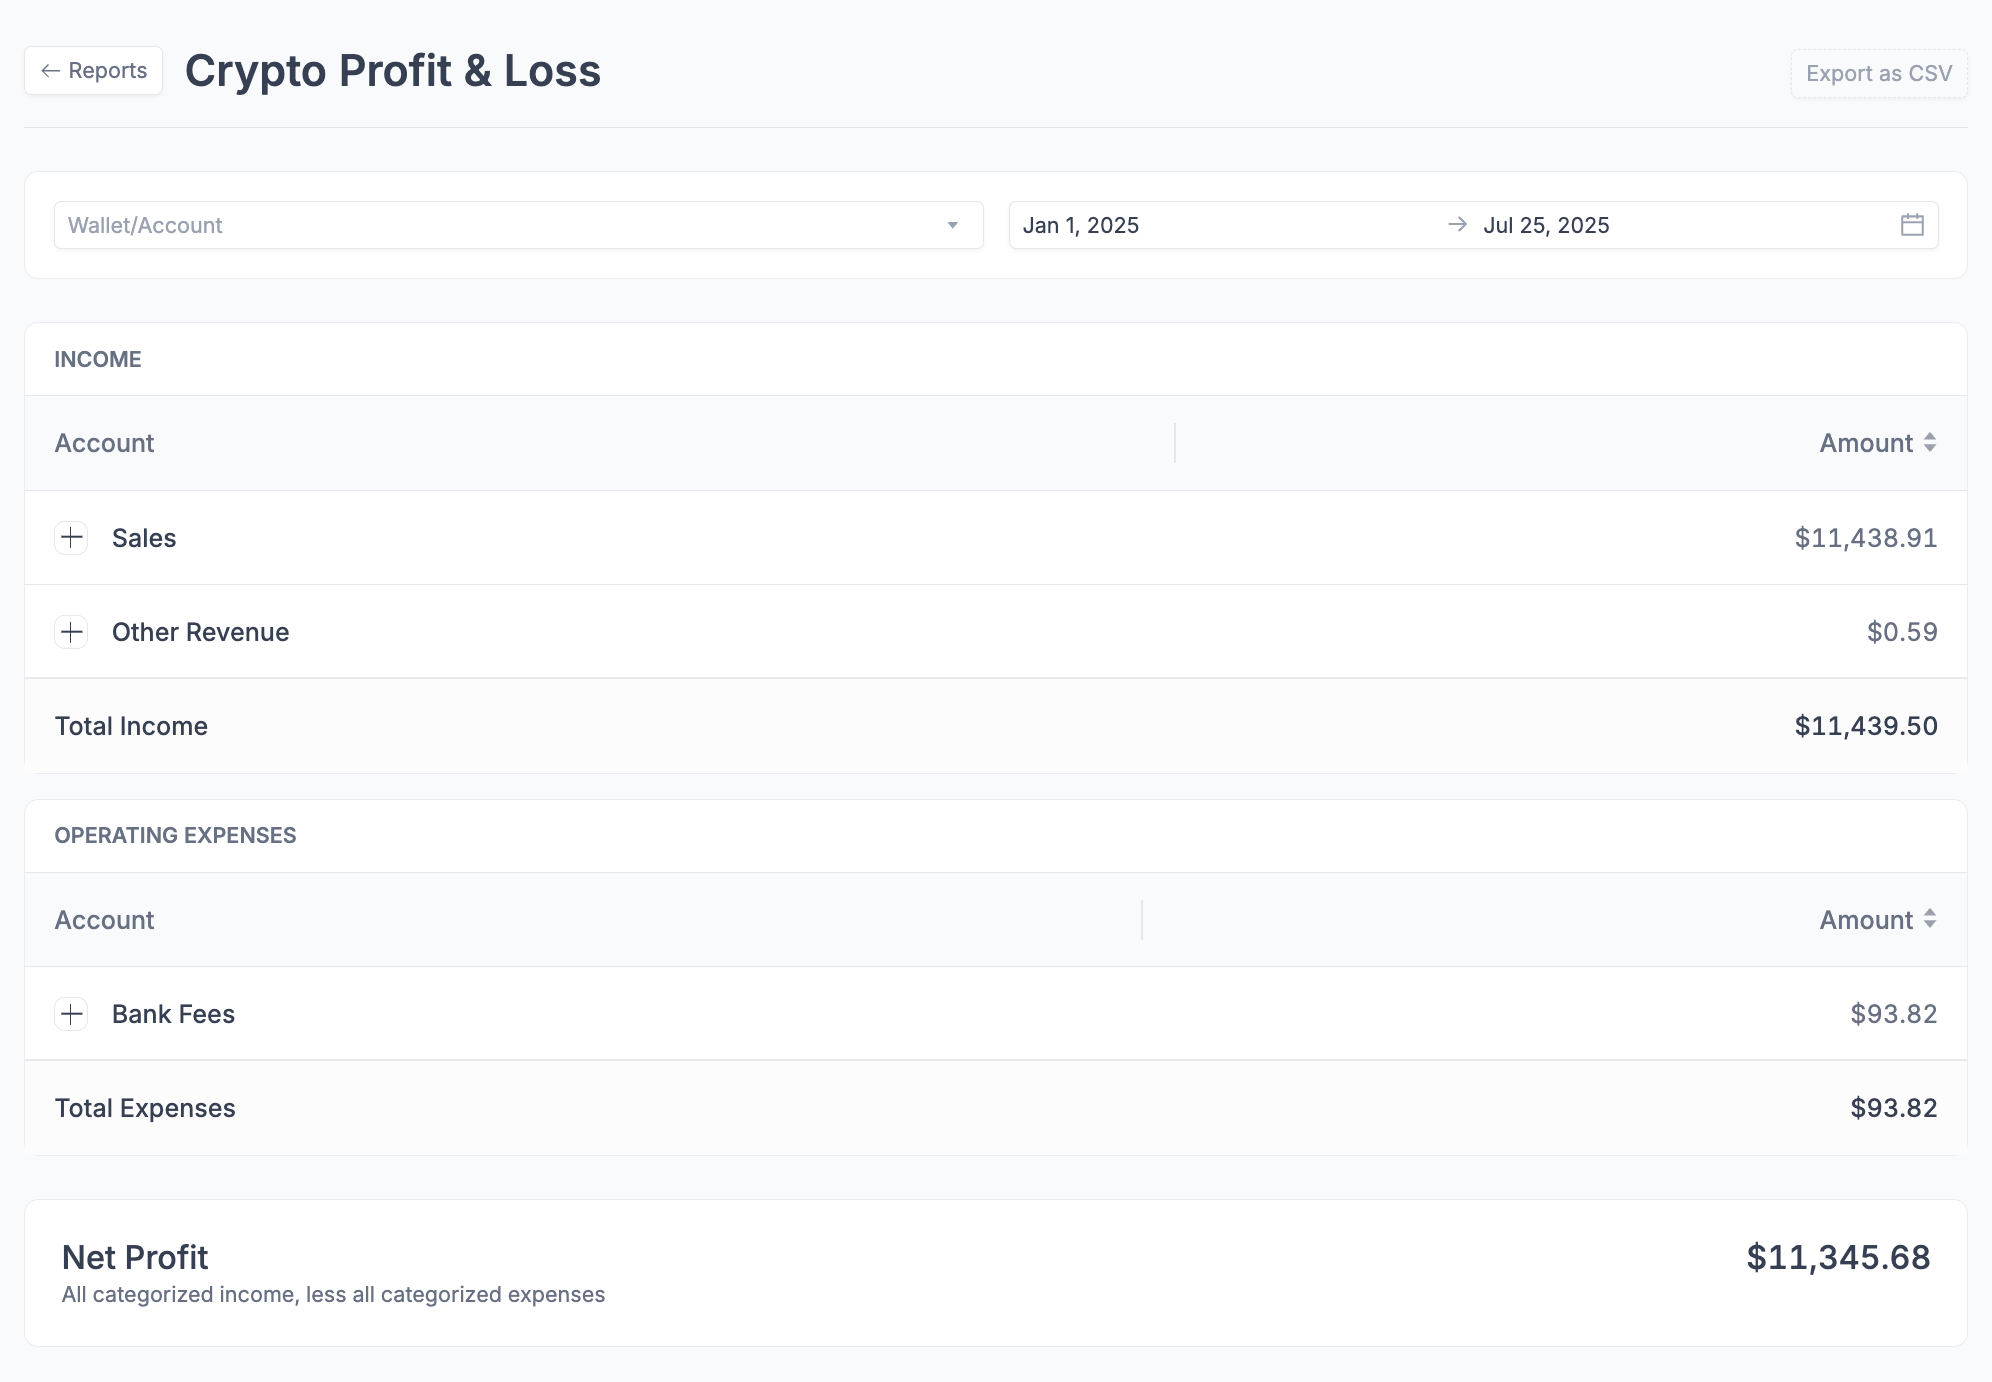Expand the Sales income row

point(71,538)
